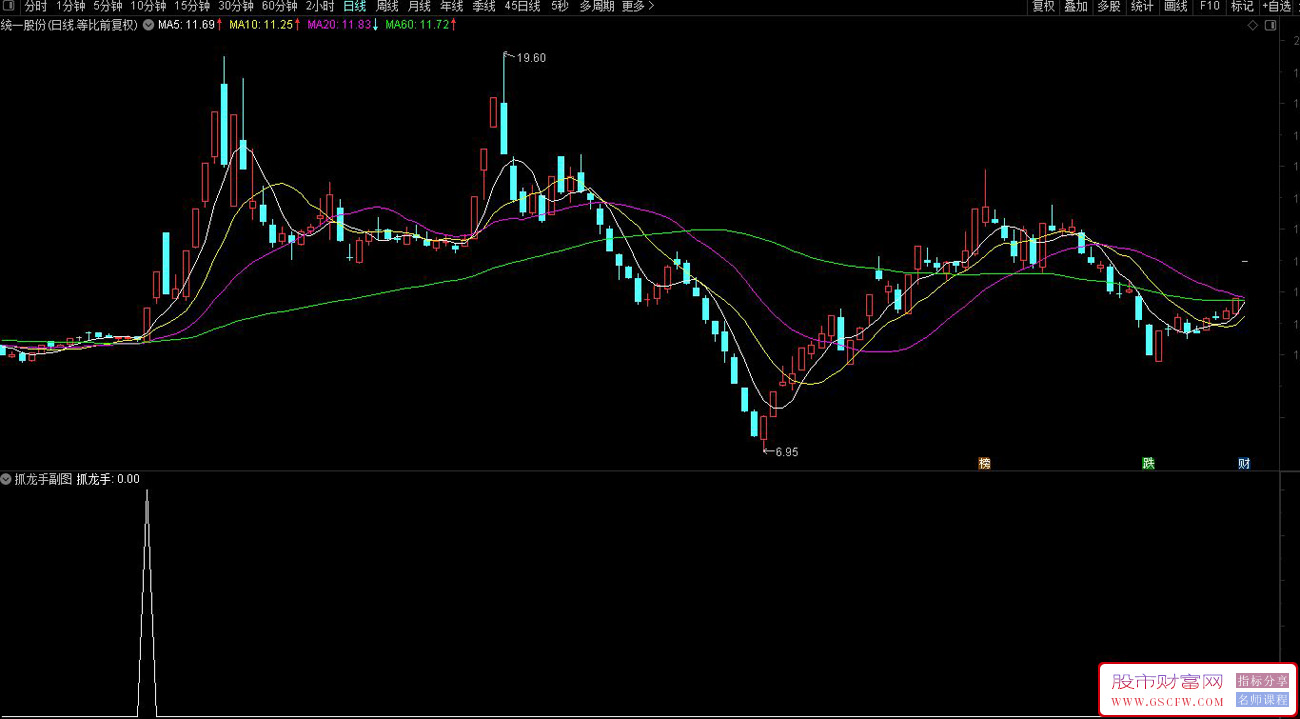Viewport: 1300px width, 719px height.
Task: Open the 名师课程 link
Action: tap(1262, 700)
